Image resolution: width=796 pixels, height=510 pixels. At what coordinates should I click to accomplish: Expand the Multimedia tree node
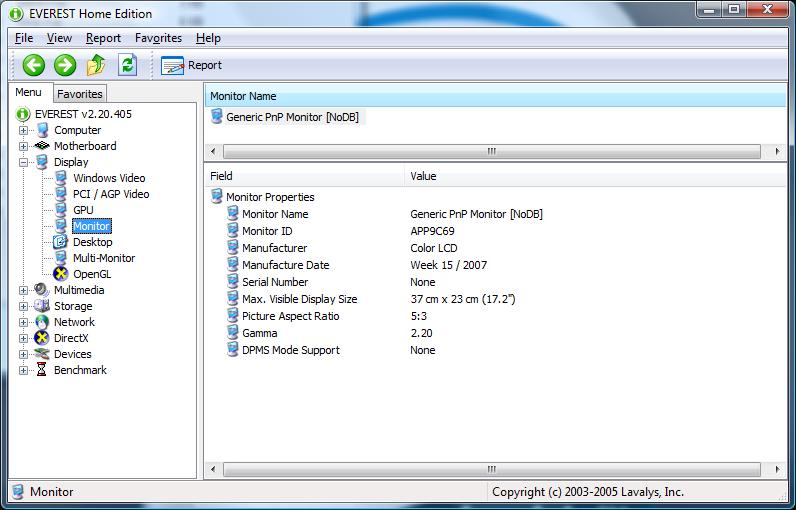pos(23,290)
